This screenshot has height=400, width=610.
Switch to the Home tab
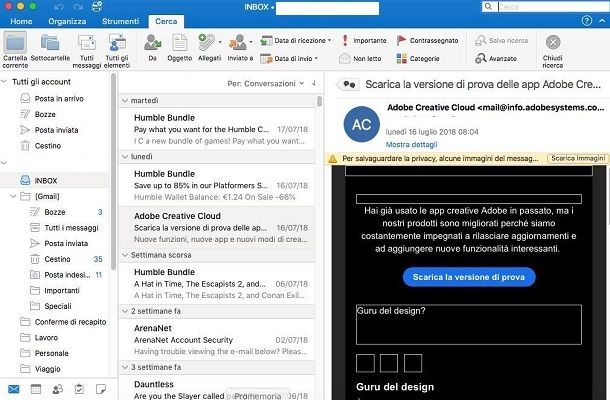click(x=21, y=21)
